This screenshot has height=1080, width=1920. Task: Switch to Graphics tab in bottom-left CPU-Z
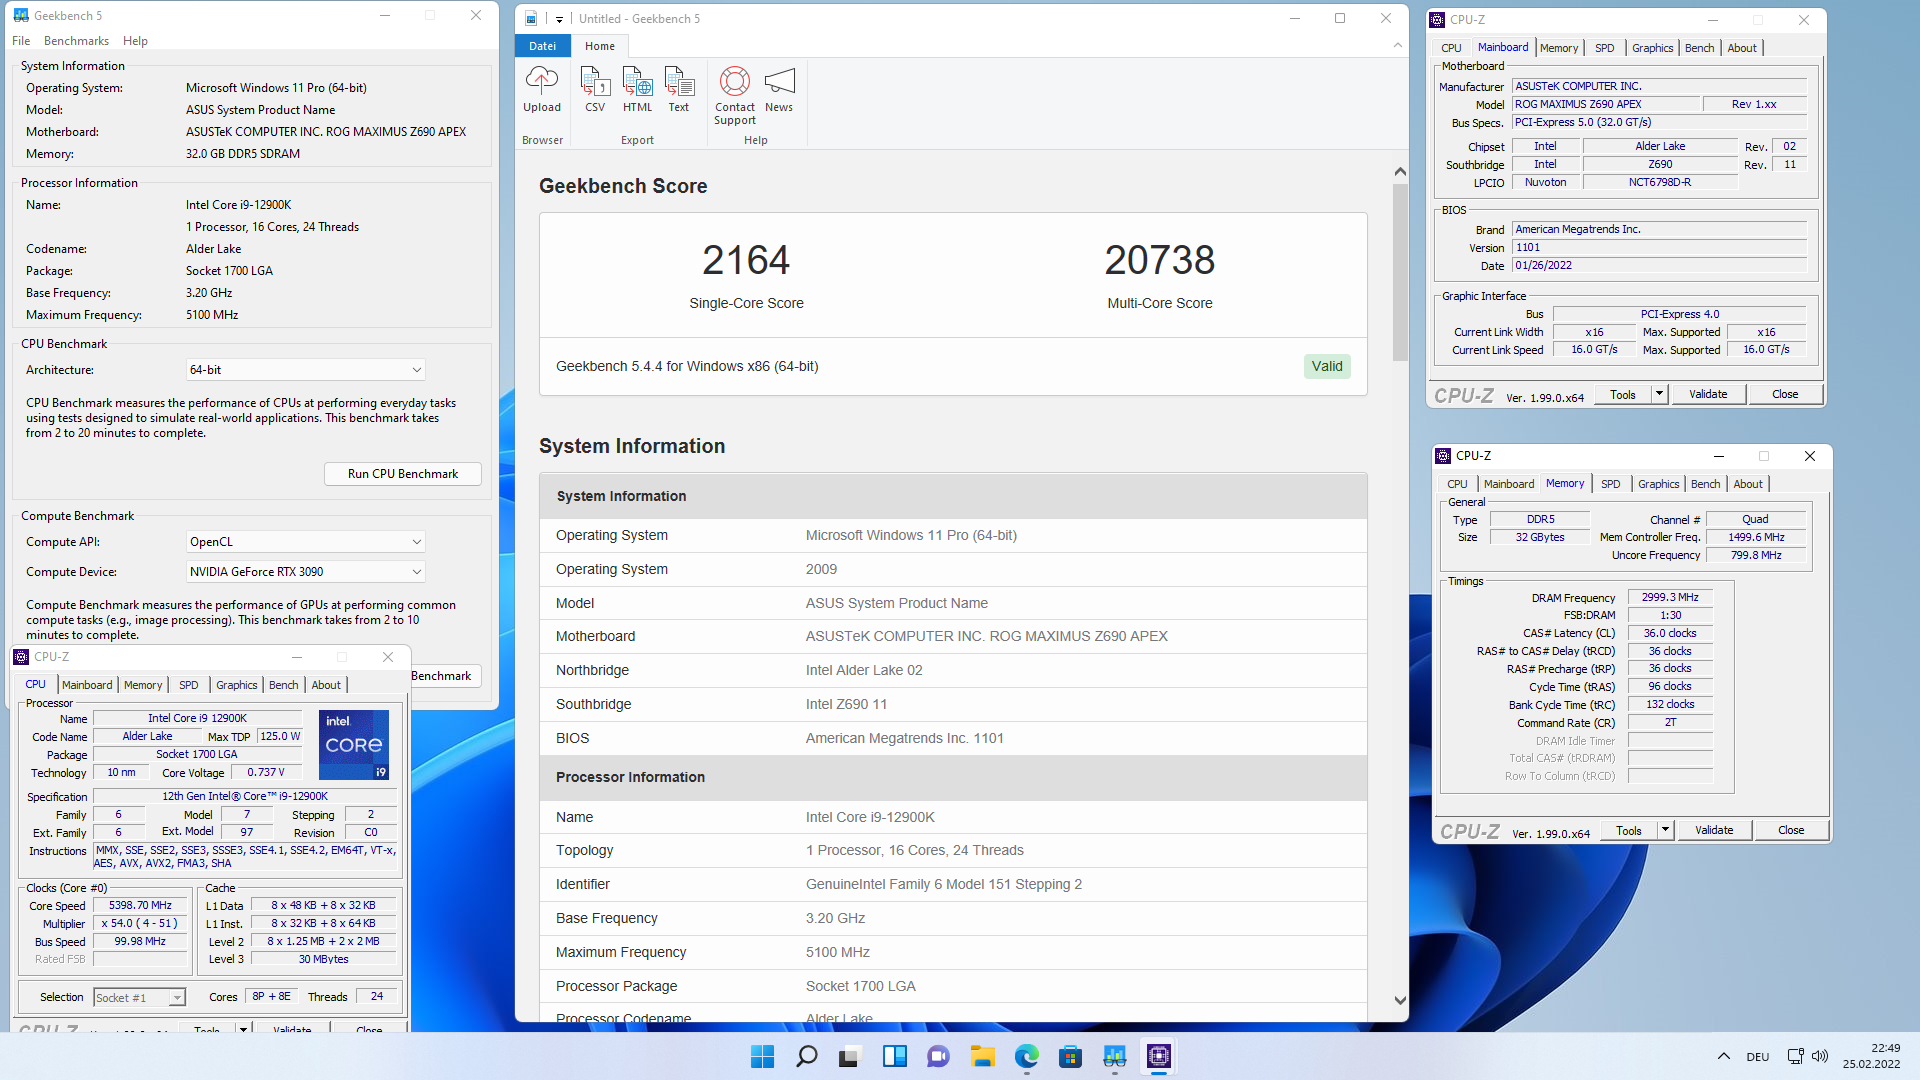coord(237,685)
